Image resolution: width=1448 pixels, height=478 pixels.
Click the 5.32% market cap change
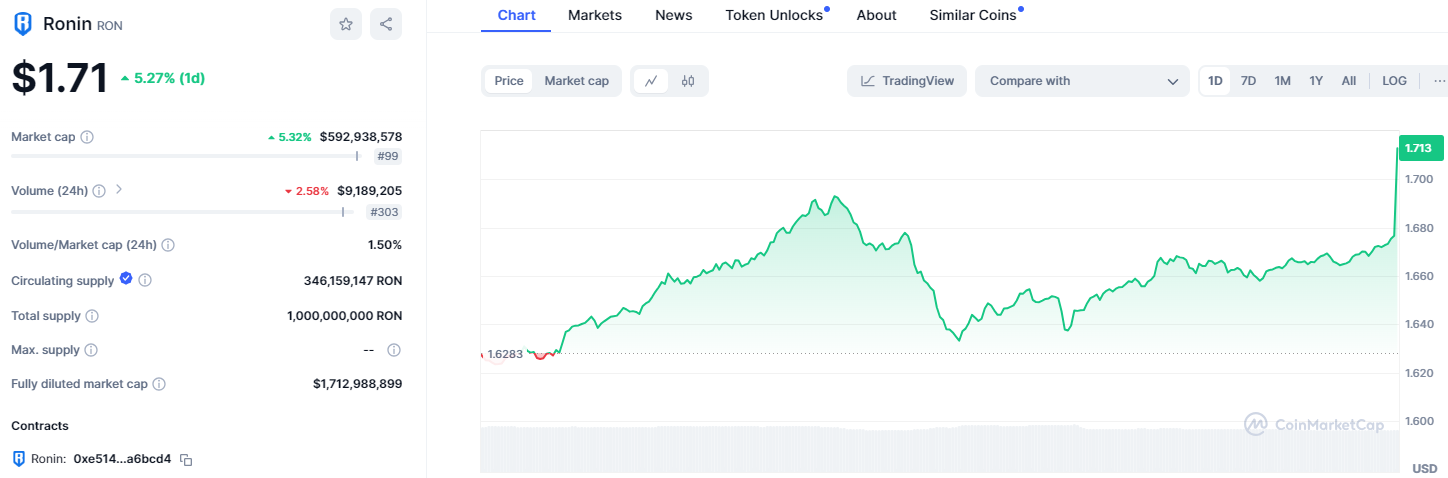click(x=290, y=137)
